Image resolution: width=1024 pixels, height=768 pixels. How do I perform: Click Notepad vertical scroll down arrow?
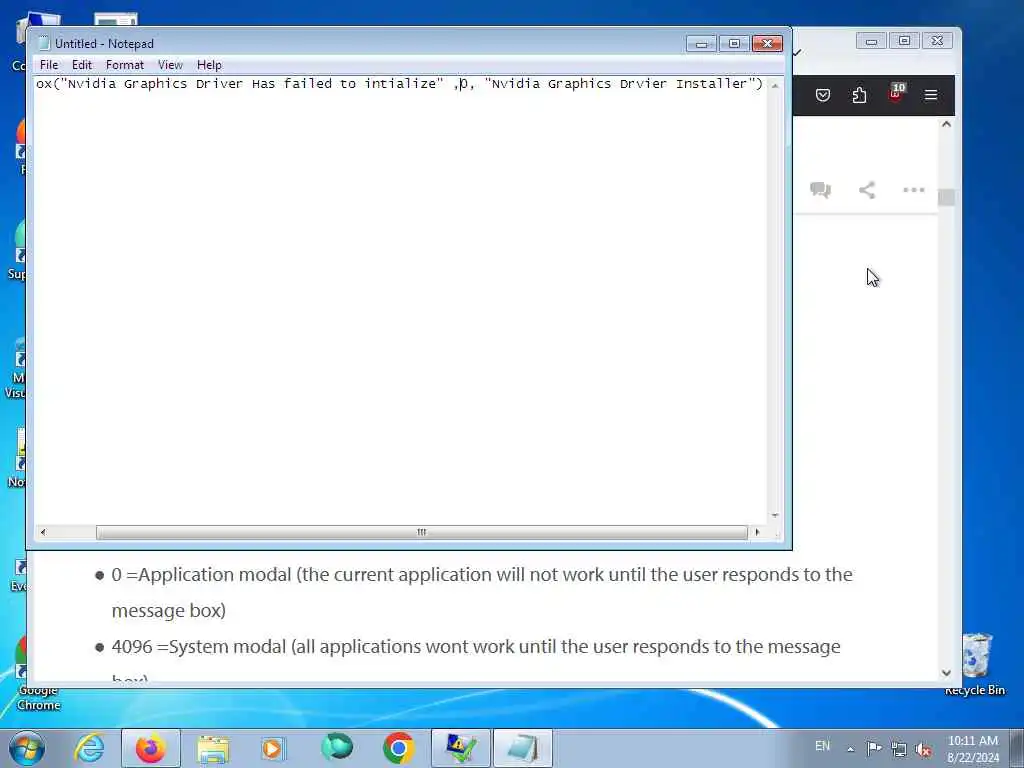(775, 516)
